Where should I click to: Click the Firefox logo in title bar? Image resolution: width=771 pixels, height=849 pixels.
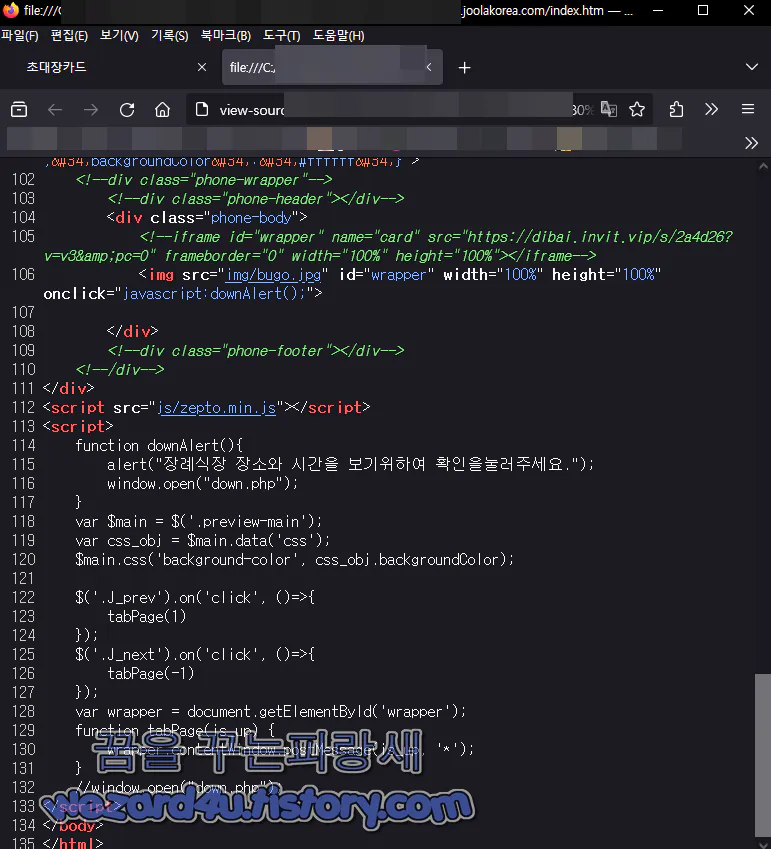coord(10,10)
